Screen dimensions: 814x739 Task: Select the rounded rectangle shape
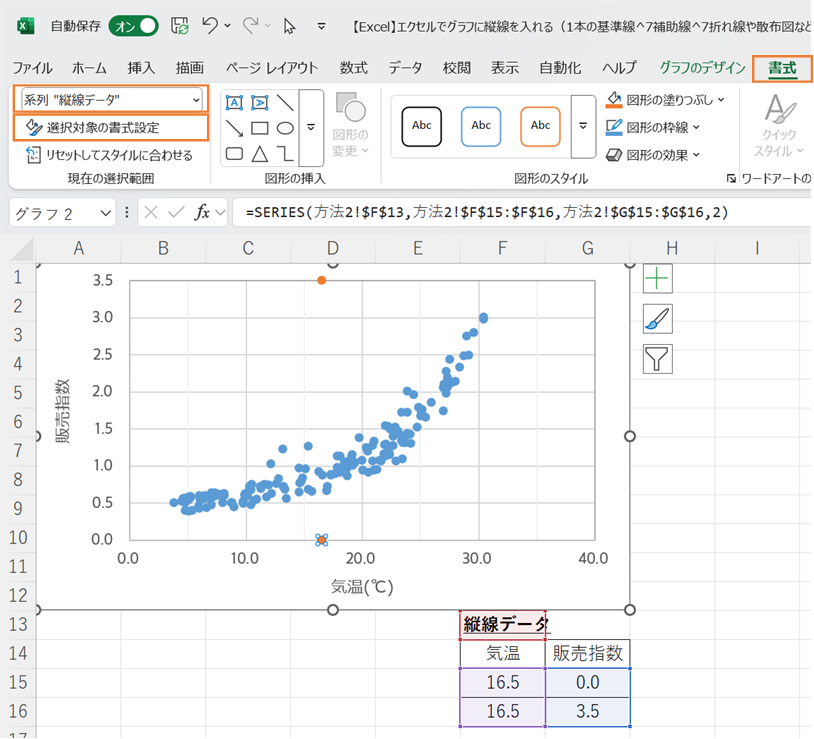click(x=234, y=154)
